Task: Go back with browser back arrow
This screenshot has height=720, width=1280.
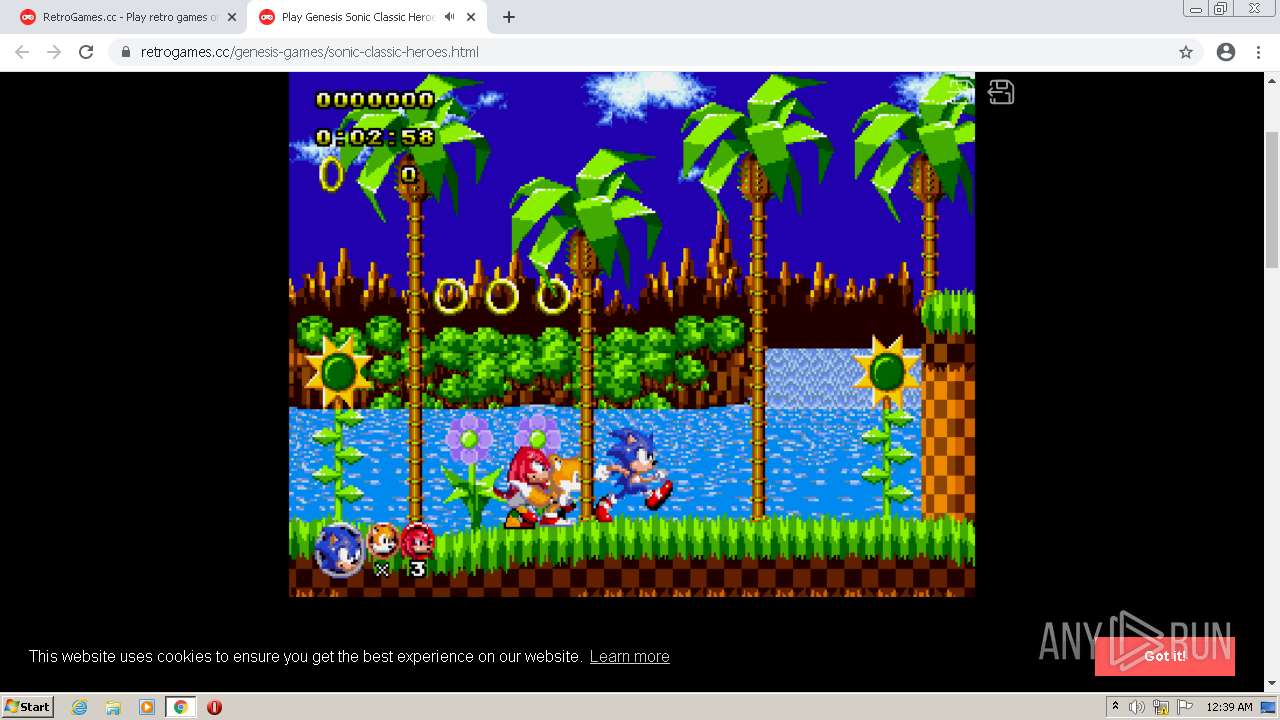Action: click(x=22, y=52)
